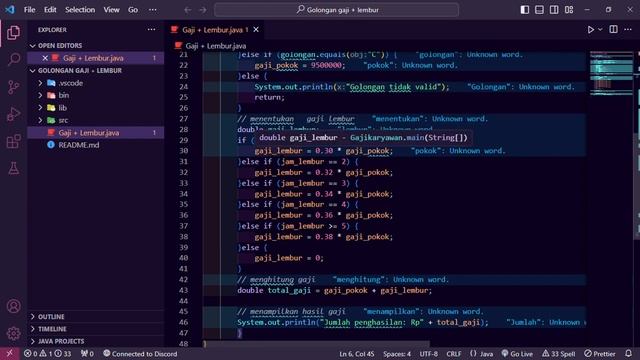This screenshot has width=640, height=360.
Task: Go forward with the navigation arrow
Action: click(x=203, y=10)
